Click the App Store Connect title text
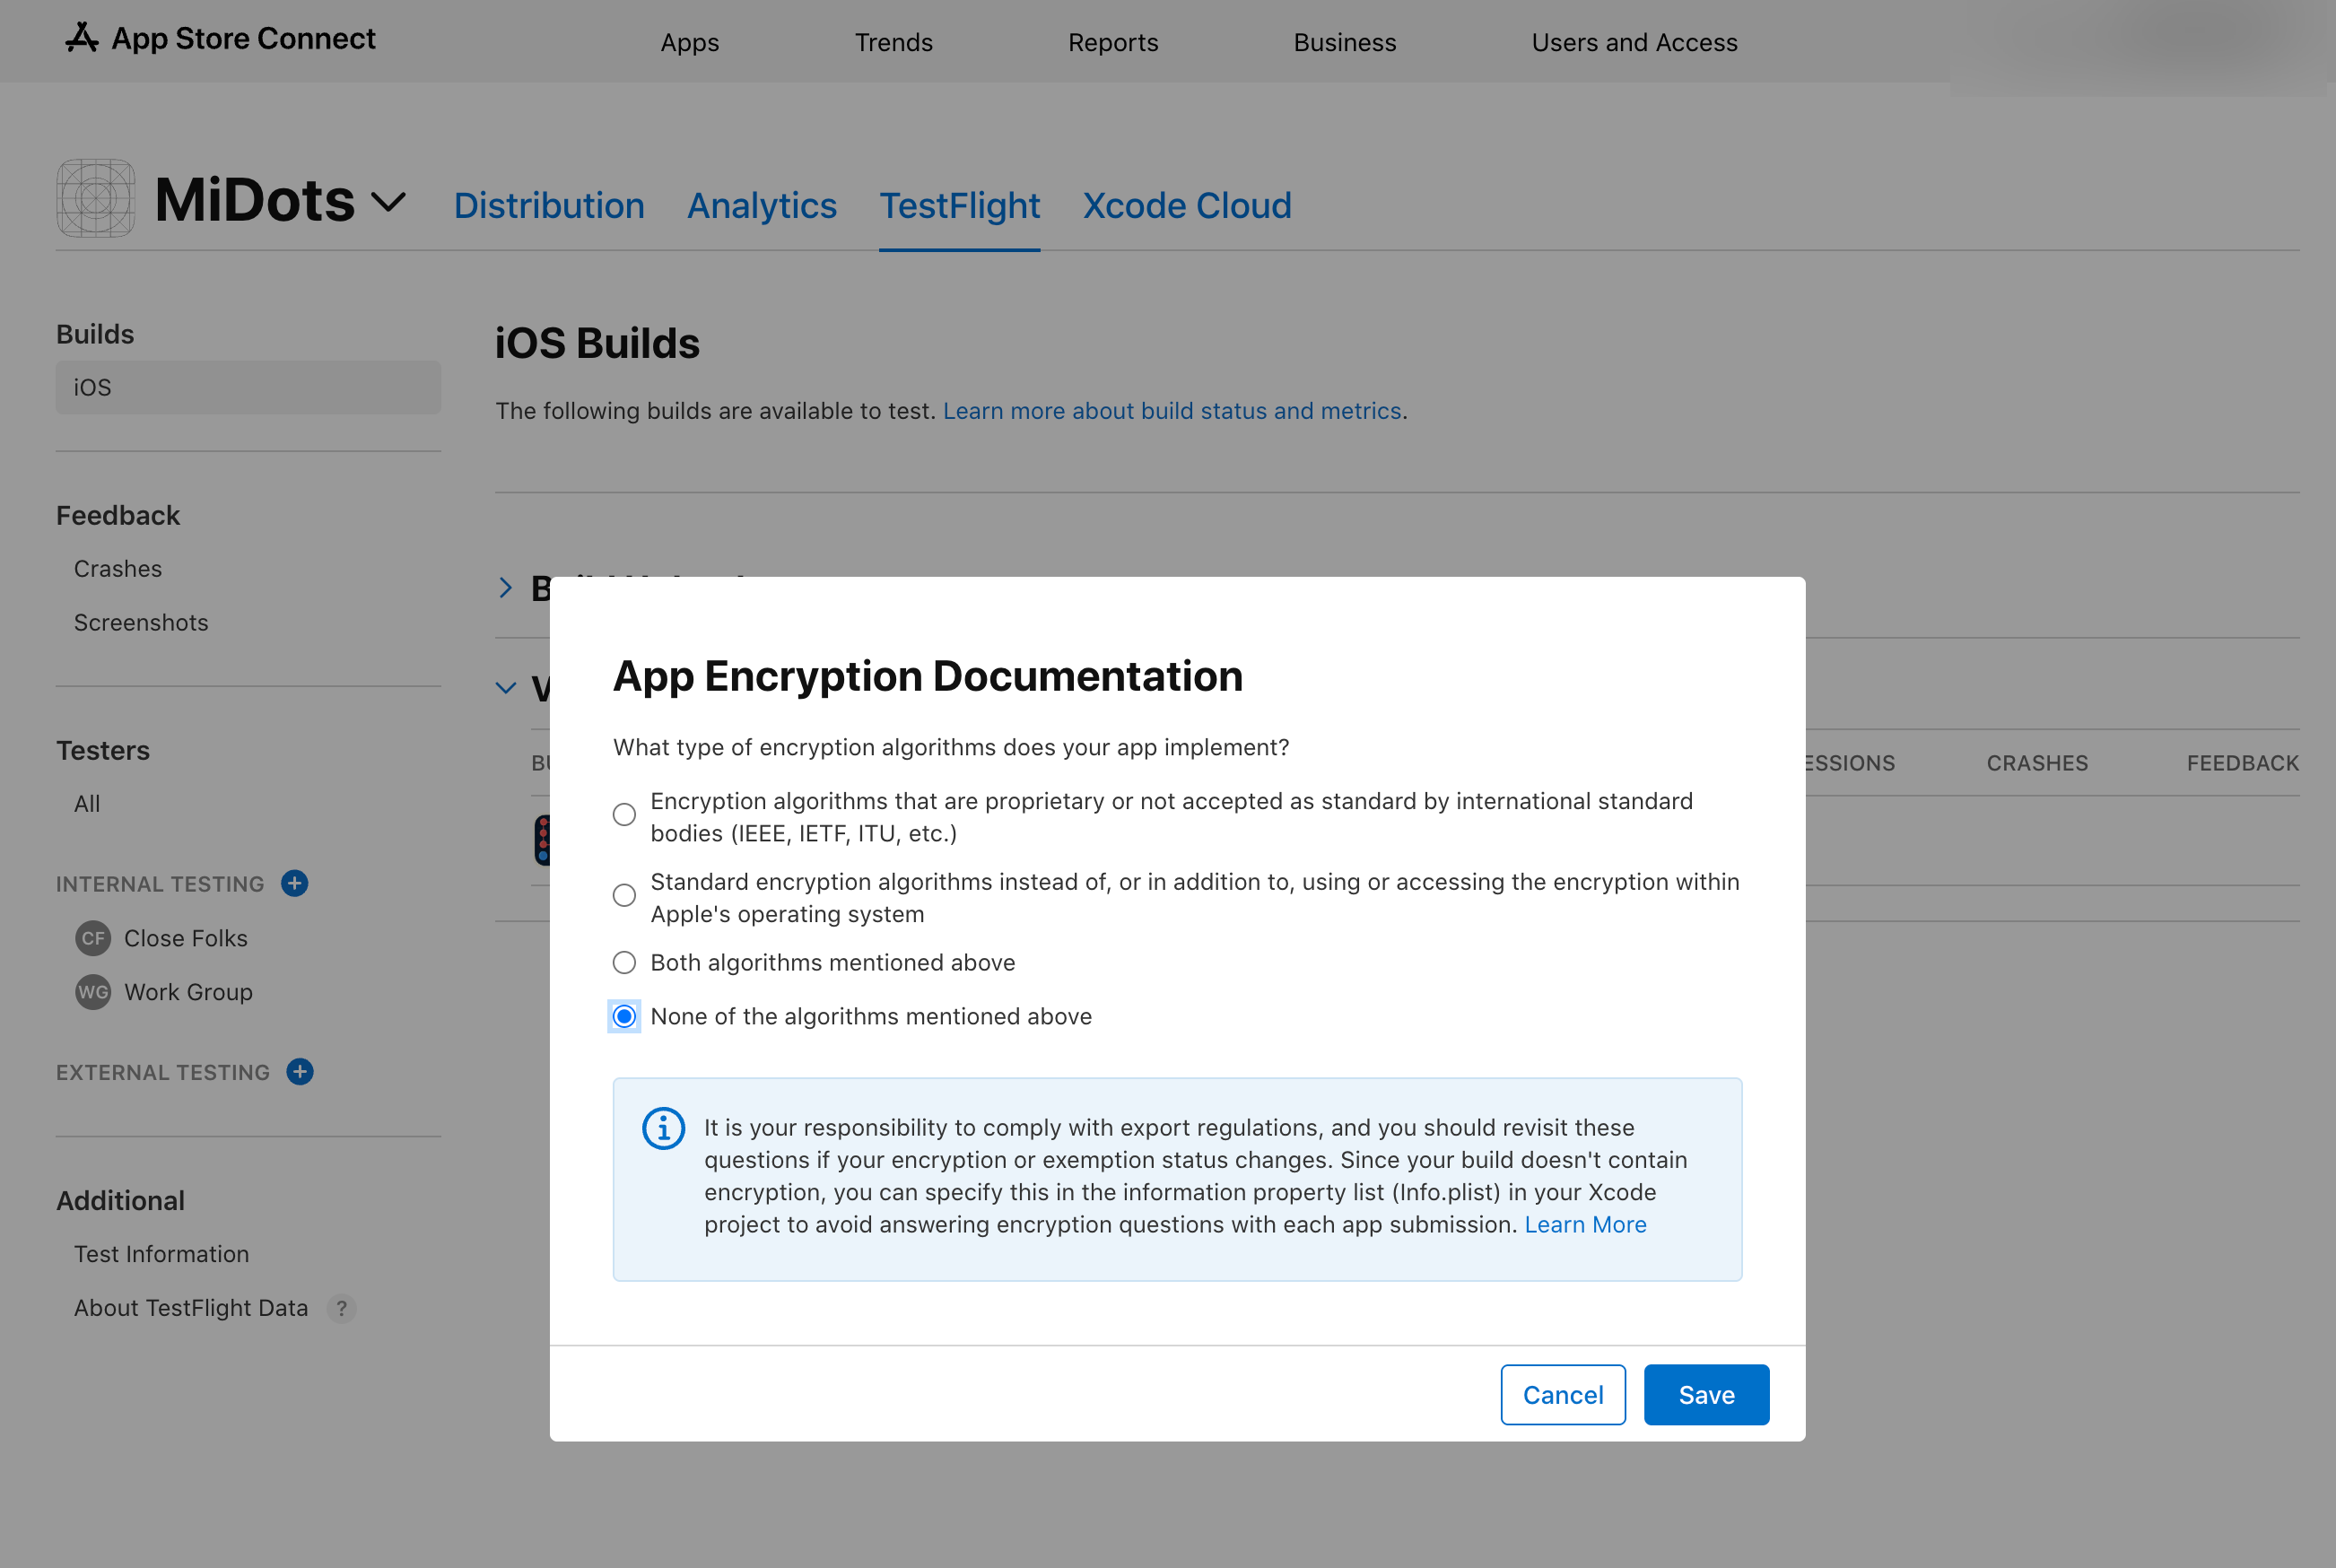 243,38
